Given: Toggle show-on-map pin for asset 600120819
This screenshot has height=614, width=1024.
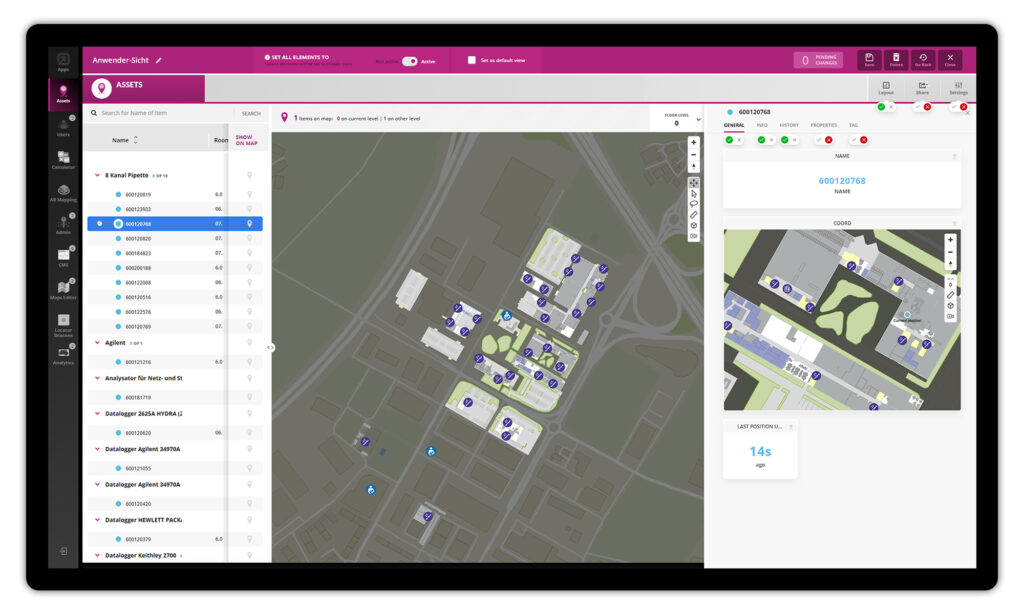Looking at the screenshot, I should pyautogui.click(x=249, y=194).
